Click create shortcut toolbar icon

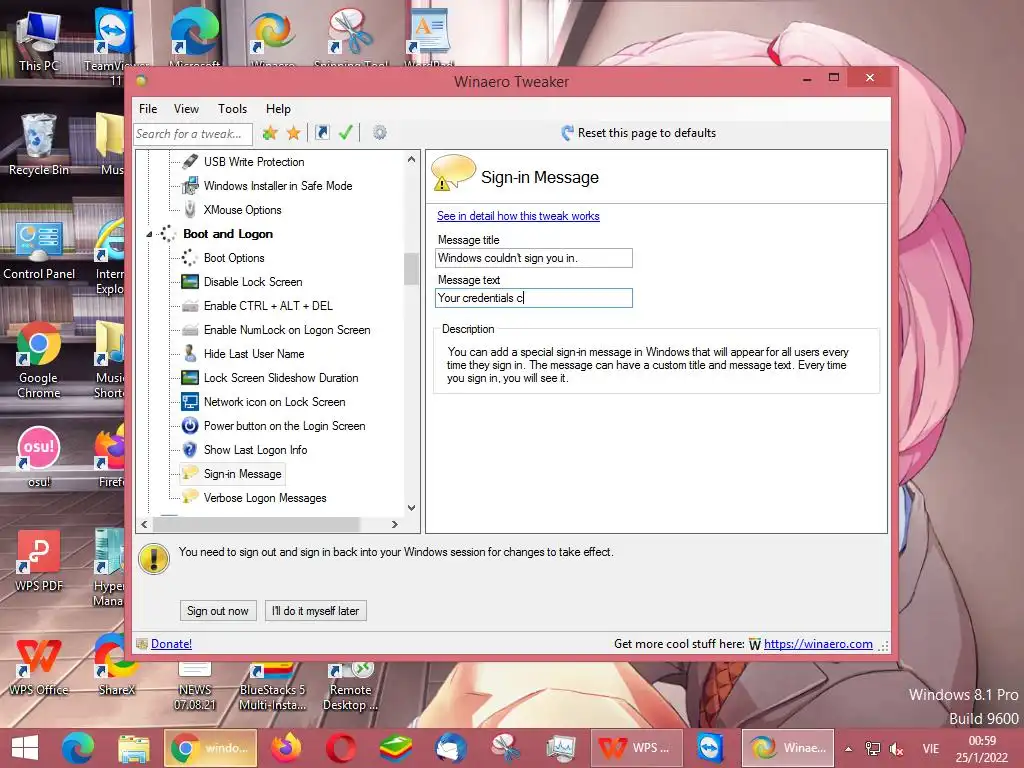322,133
